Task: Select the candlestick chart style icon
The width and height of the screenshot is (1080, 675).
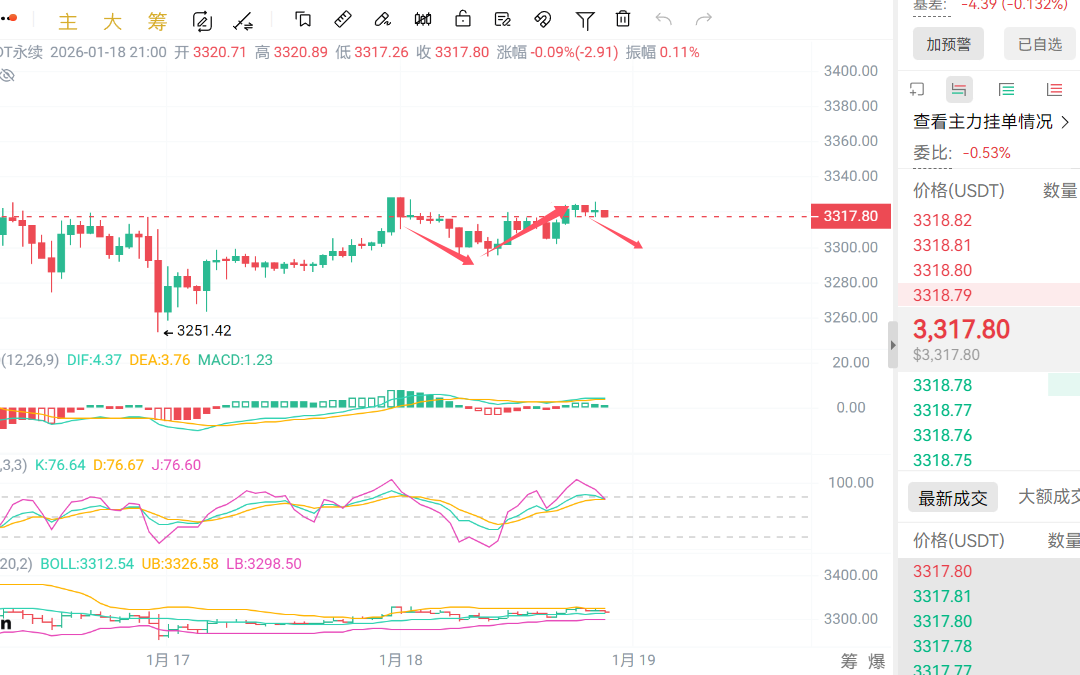Action: (423, 19)
